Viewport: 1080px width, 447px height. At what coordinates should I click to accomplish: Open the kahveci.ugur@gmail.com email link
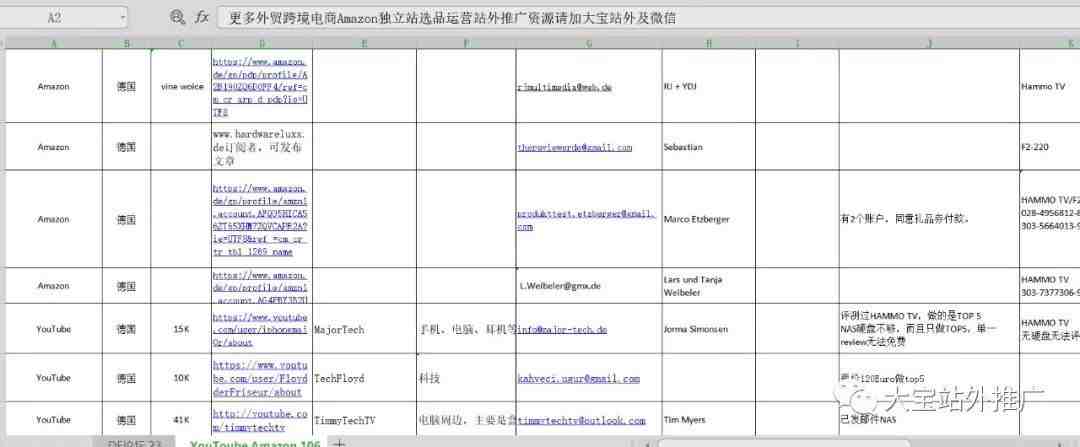pos(579,379)
